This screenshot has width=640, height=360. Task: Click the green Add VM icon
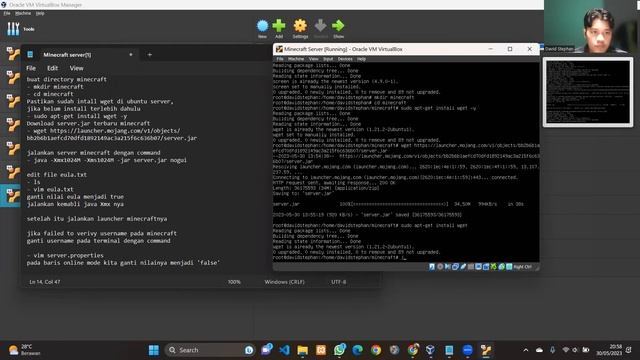click(x=279, y=26)
